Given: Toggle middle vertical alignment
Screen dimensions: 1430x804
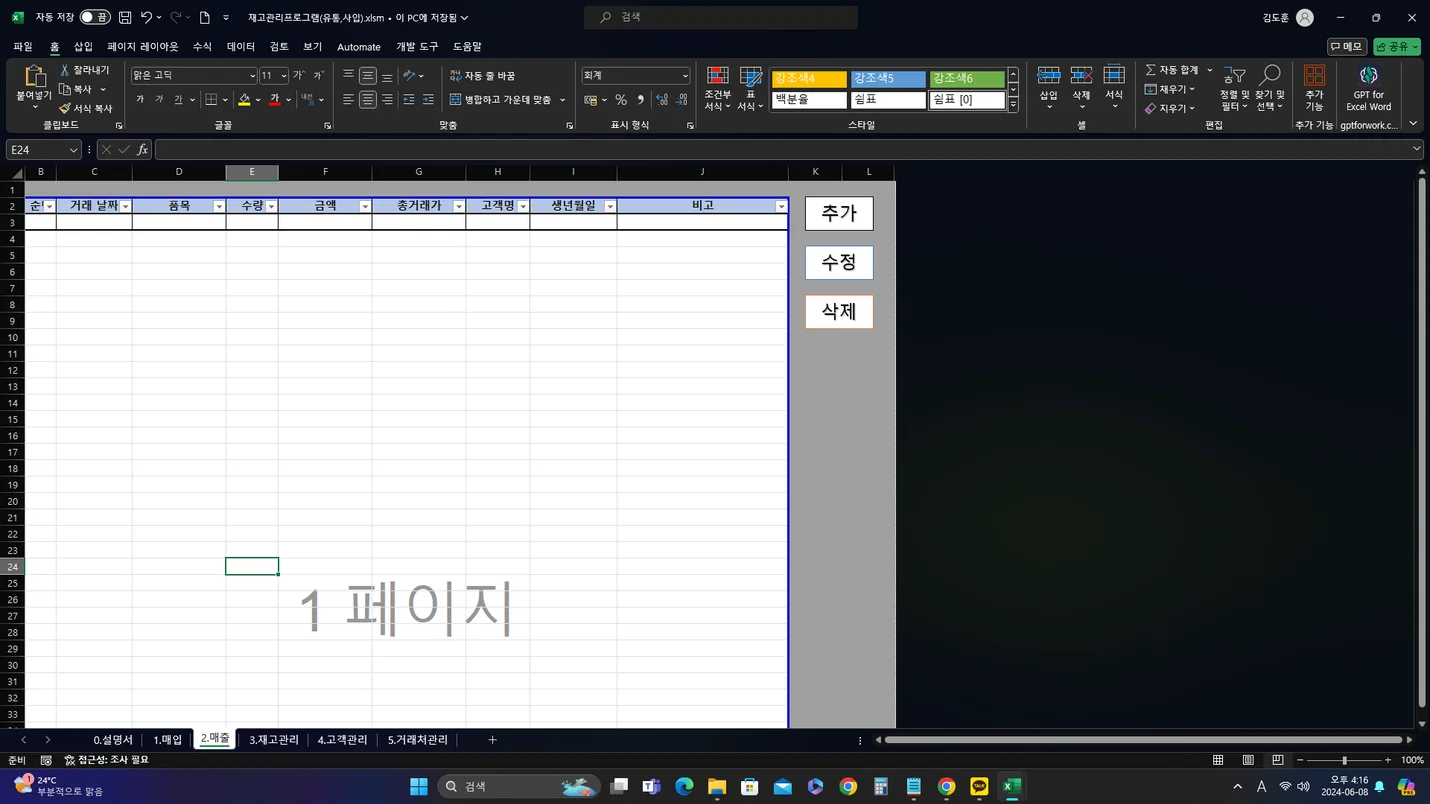Looking at the screenshot, I should coord(368,76).
